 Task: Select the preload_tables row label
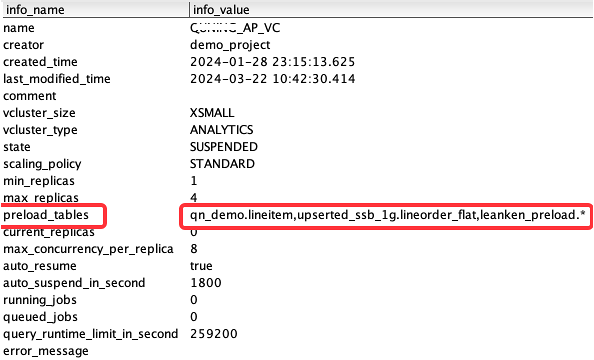click(x=46, y=215)
